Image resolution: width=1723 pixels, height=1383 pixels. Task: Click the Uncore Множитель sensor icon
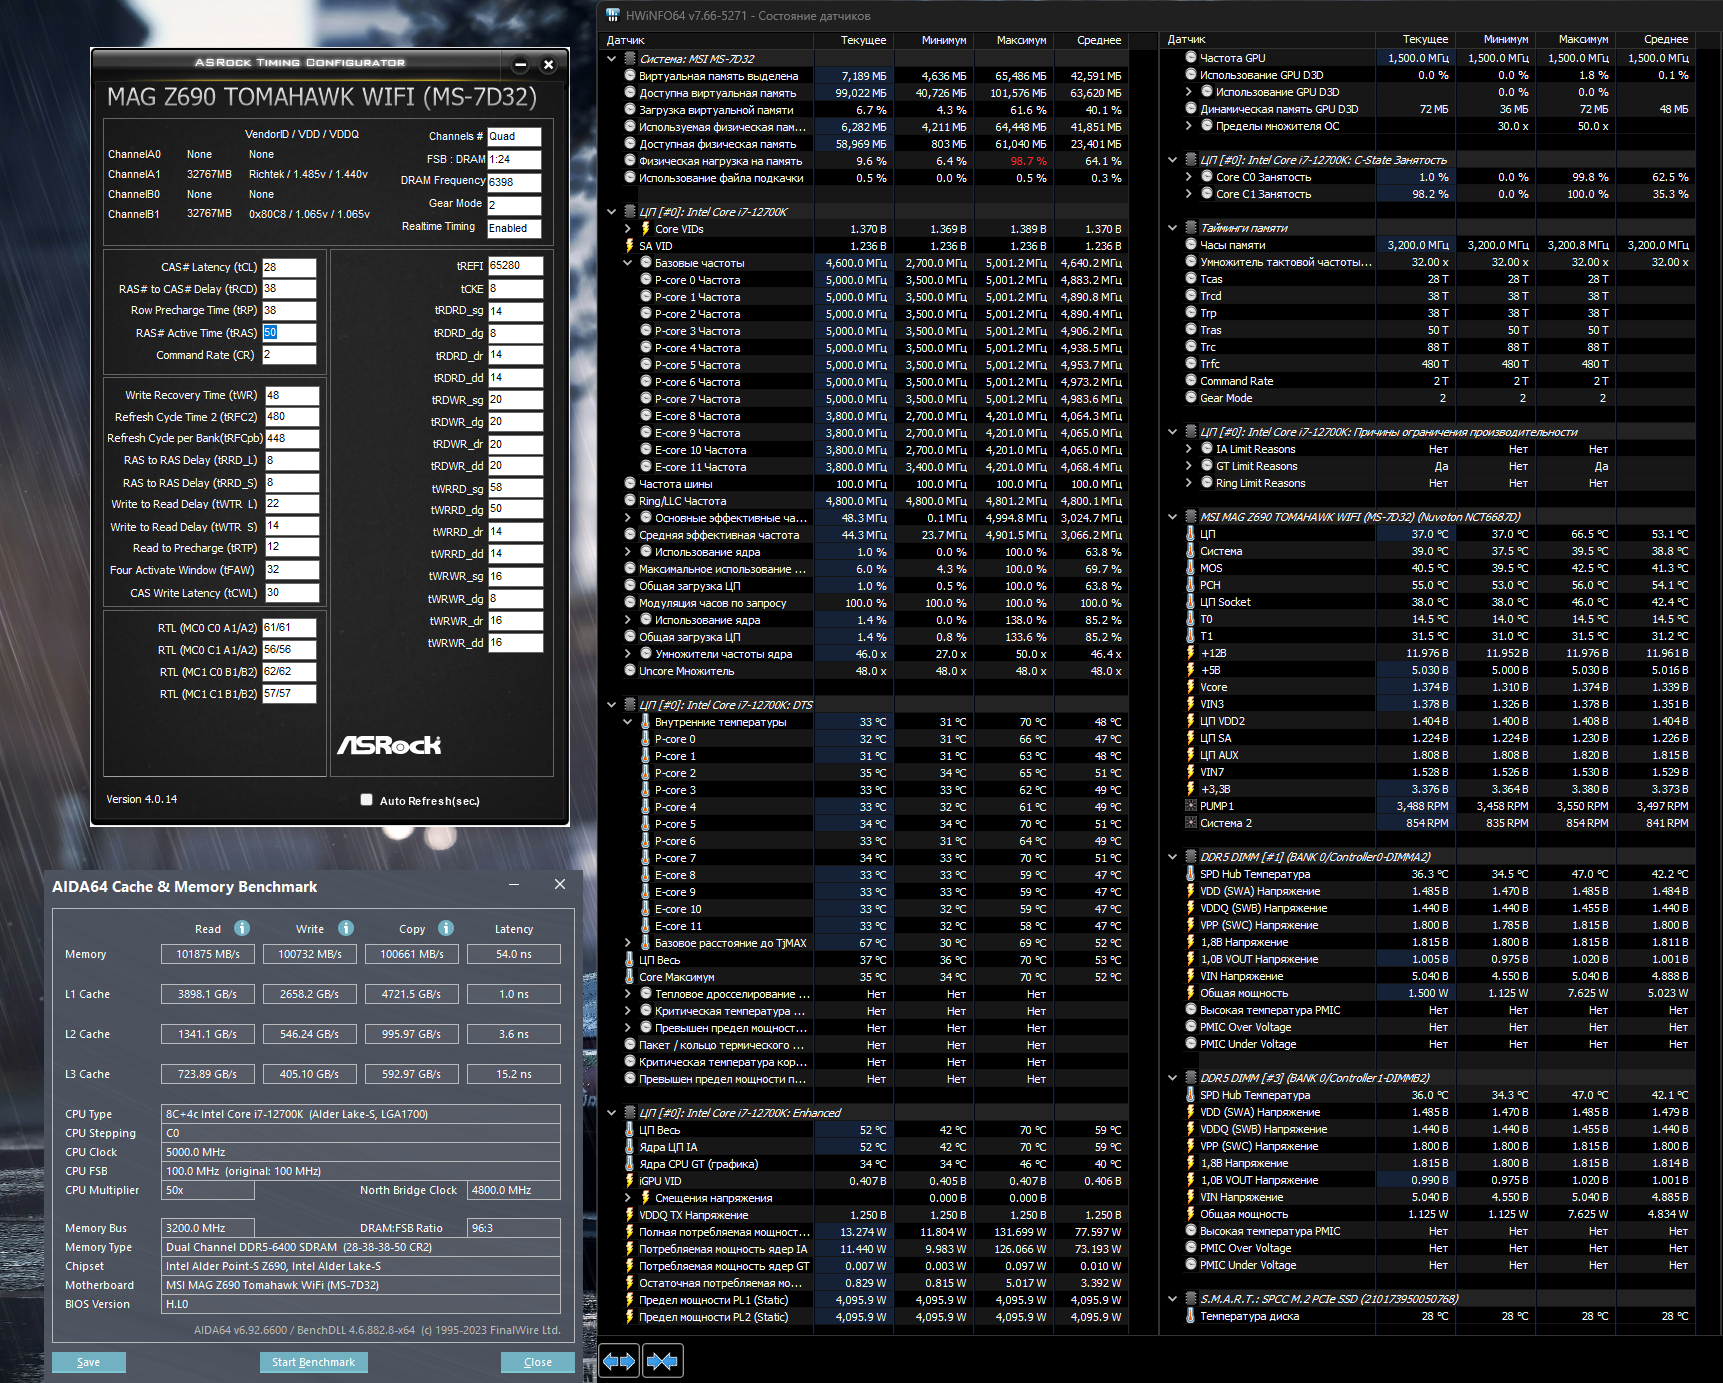click(630, 671)
